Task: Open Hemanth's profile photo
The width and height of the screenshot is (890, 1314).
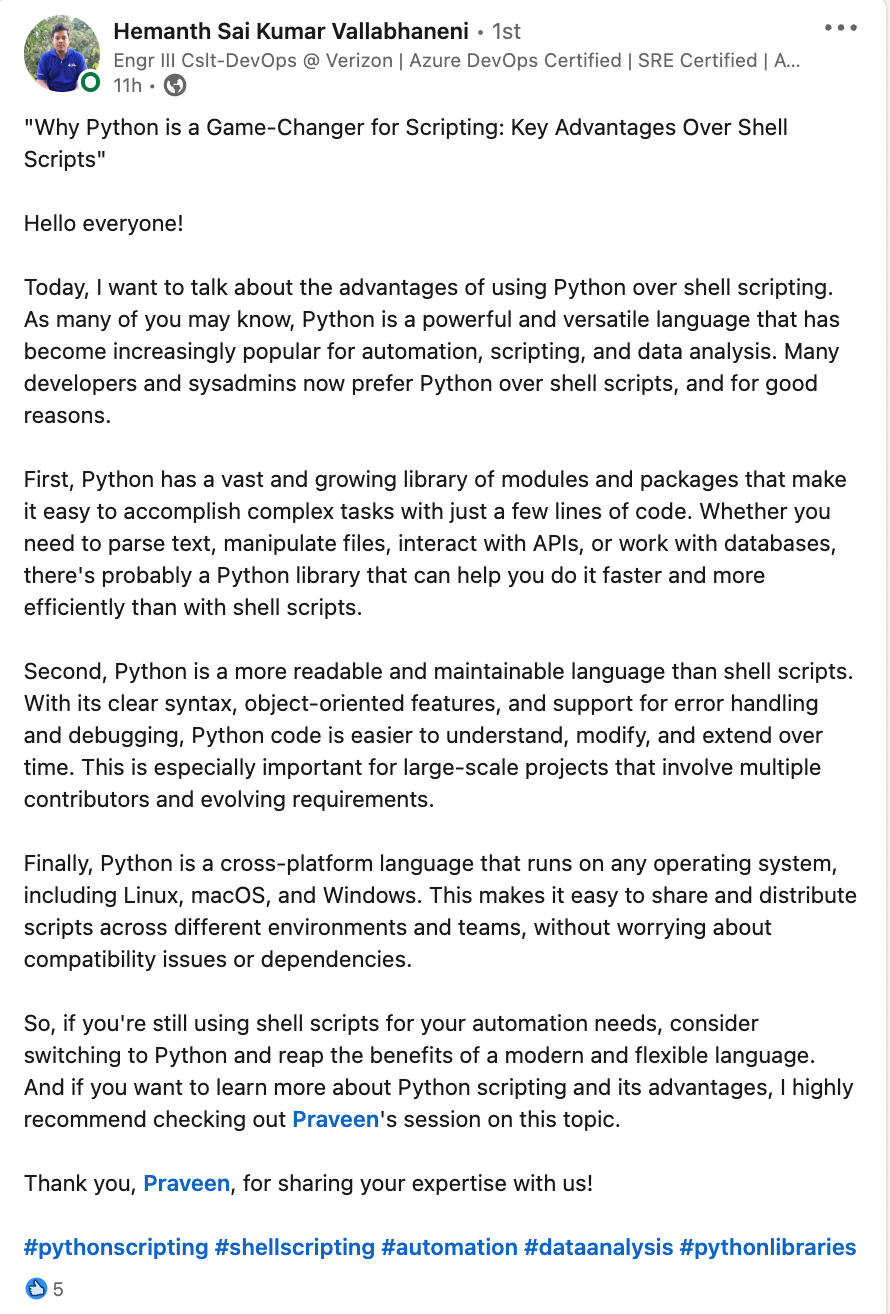Action: click(x=62, y=52)
